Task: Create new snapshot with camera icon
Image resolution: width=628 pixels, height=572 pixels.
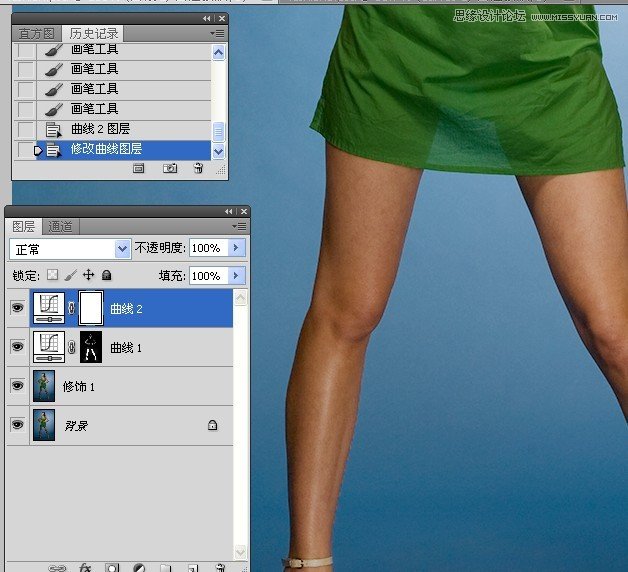Action: [x=170, y=169]
